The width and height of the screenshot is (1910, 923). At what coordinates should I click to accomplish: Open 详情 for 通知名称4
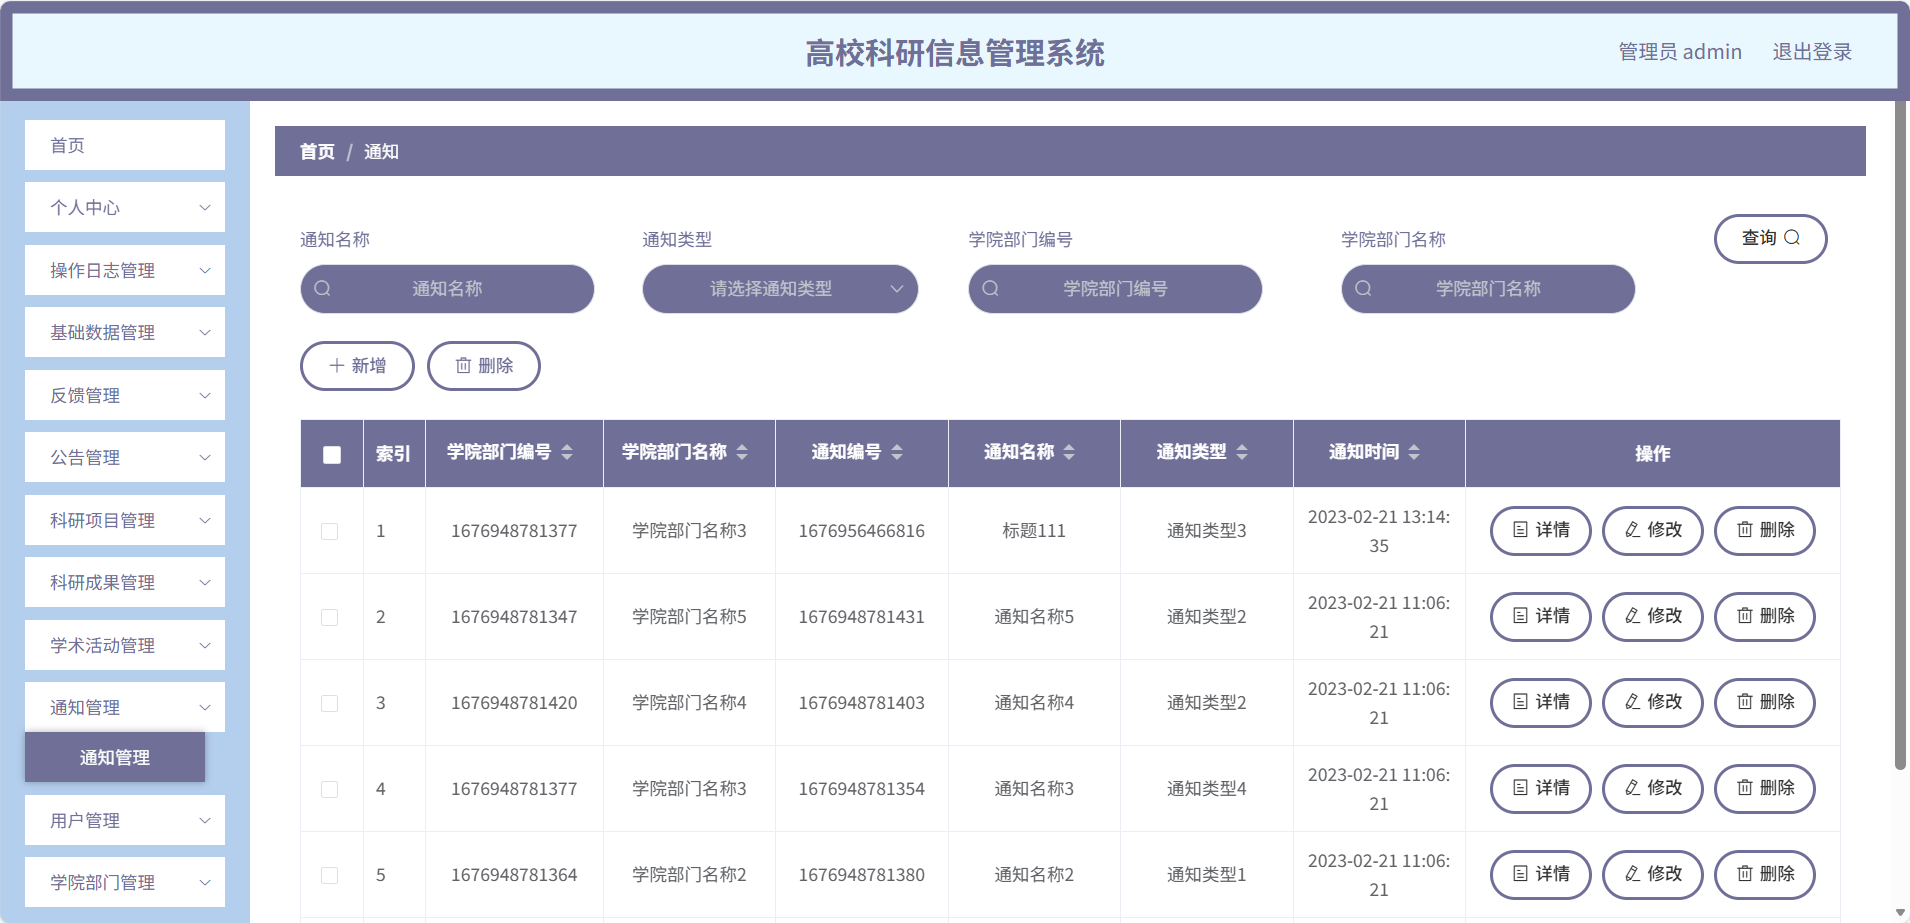click(1541, 702)
